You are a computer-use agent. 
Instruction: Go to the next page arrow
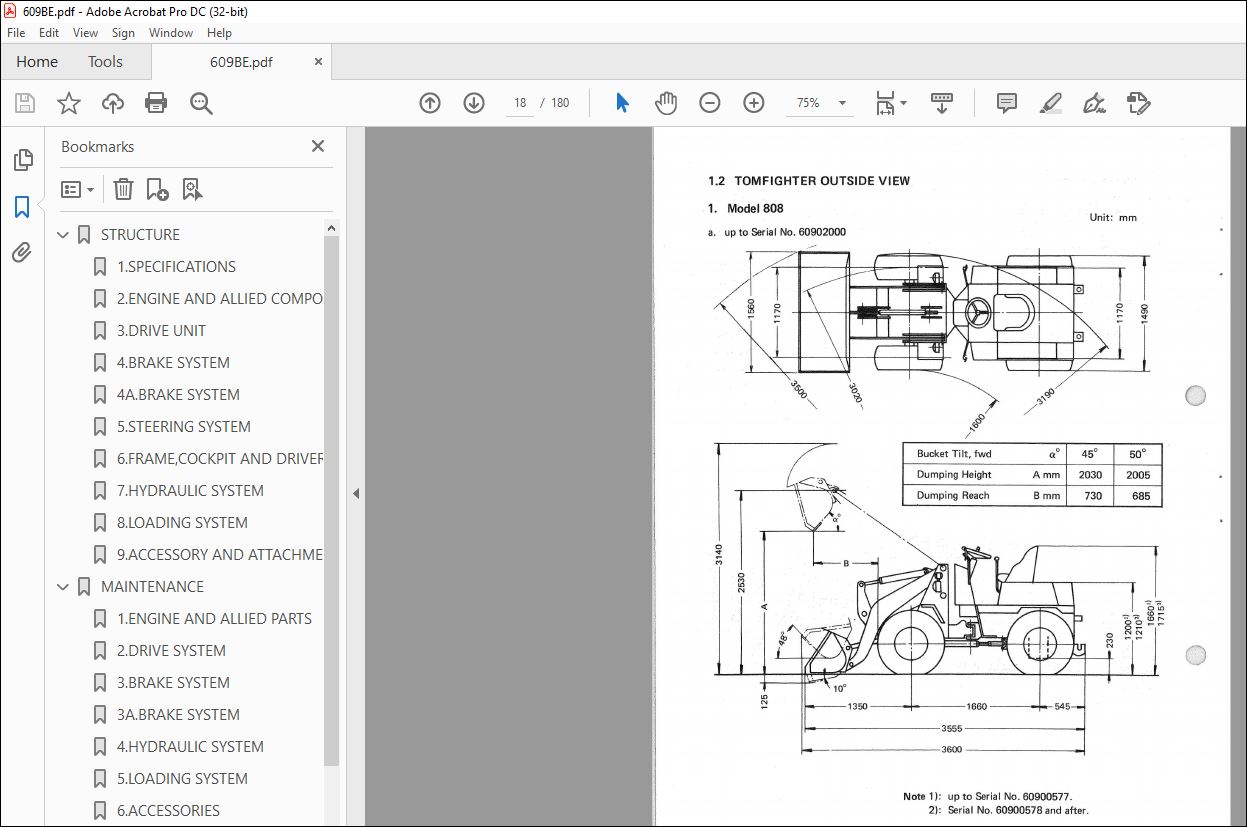pyautogui.click(x=474, y=103)
